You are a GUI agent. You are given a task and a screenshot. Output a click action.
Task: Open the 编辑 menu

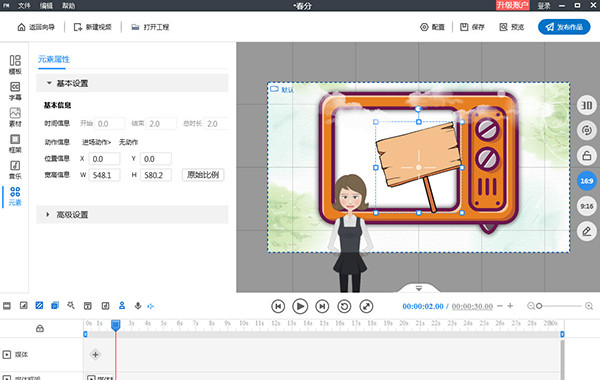click(46, 5)
